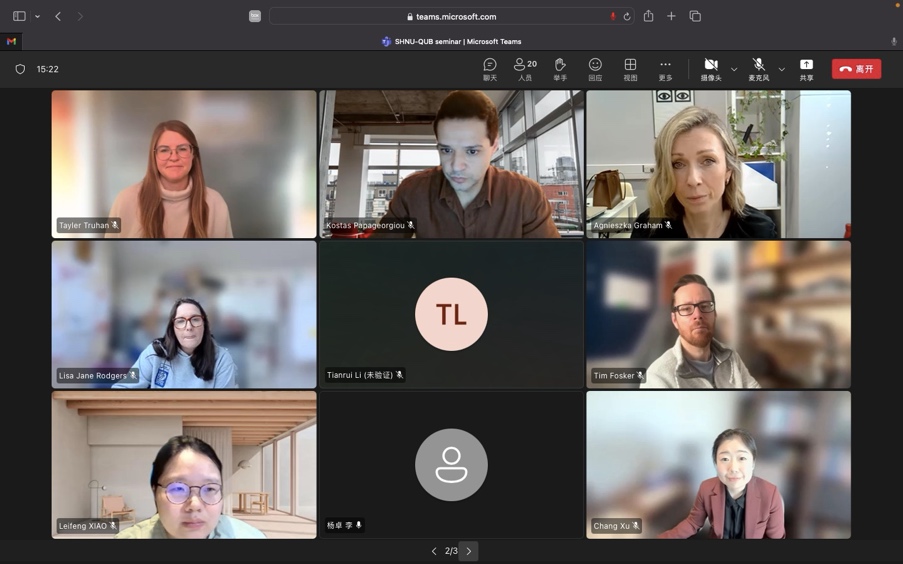This screenshot has width=903, height=564.
Task: Change the meeting view layout (视图)
Action: pos(630,69)
